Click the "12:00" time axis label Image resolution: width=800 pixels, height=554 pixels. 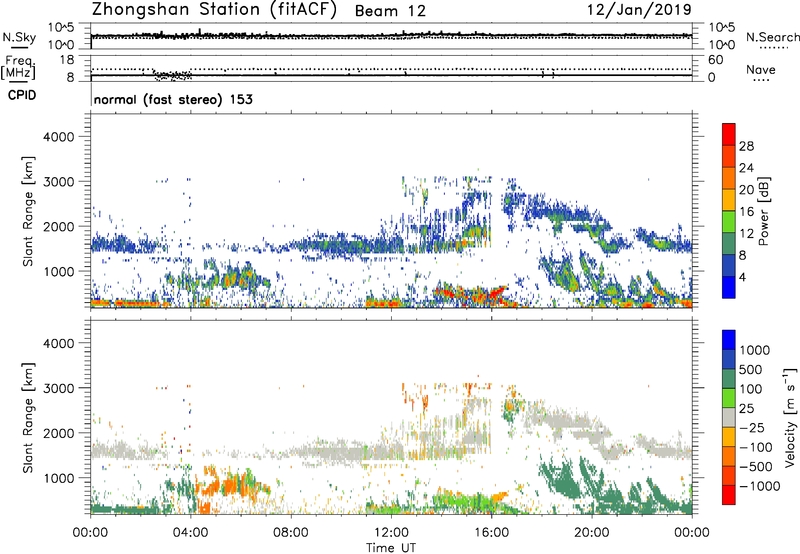pos(391,533)
